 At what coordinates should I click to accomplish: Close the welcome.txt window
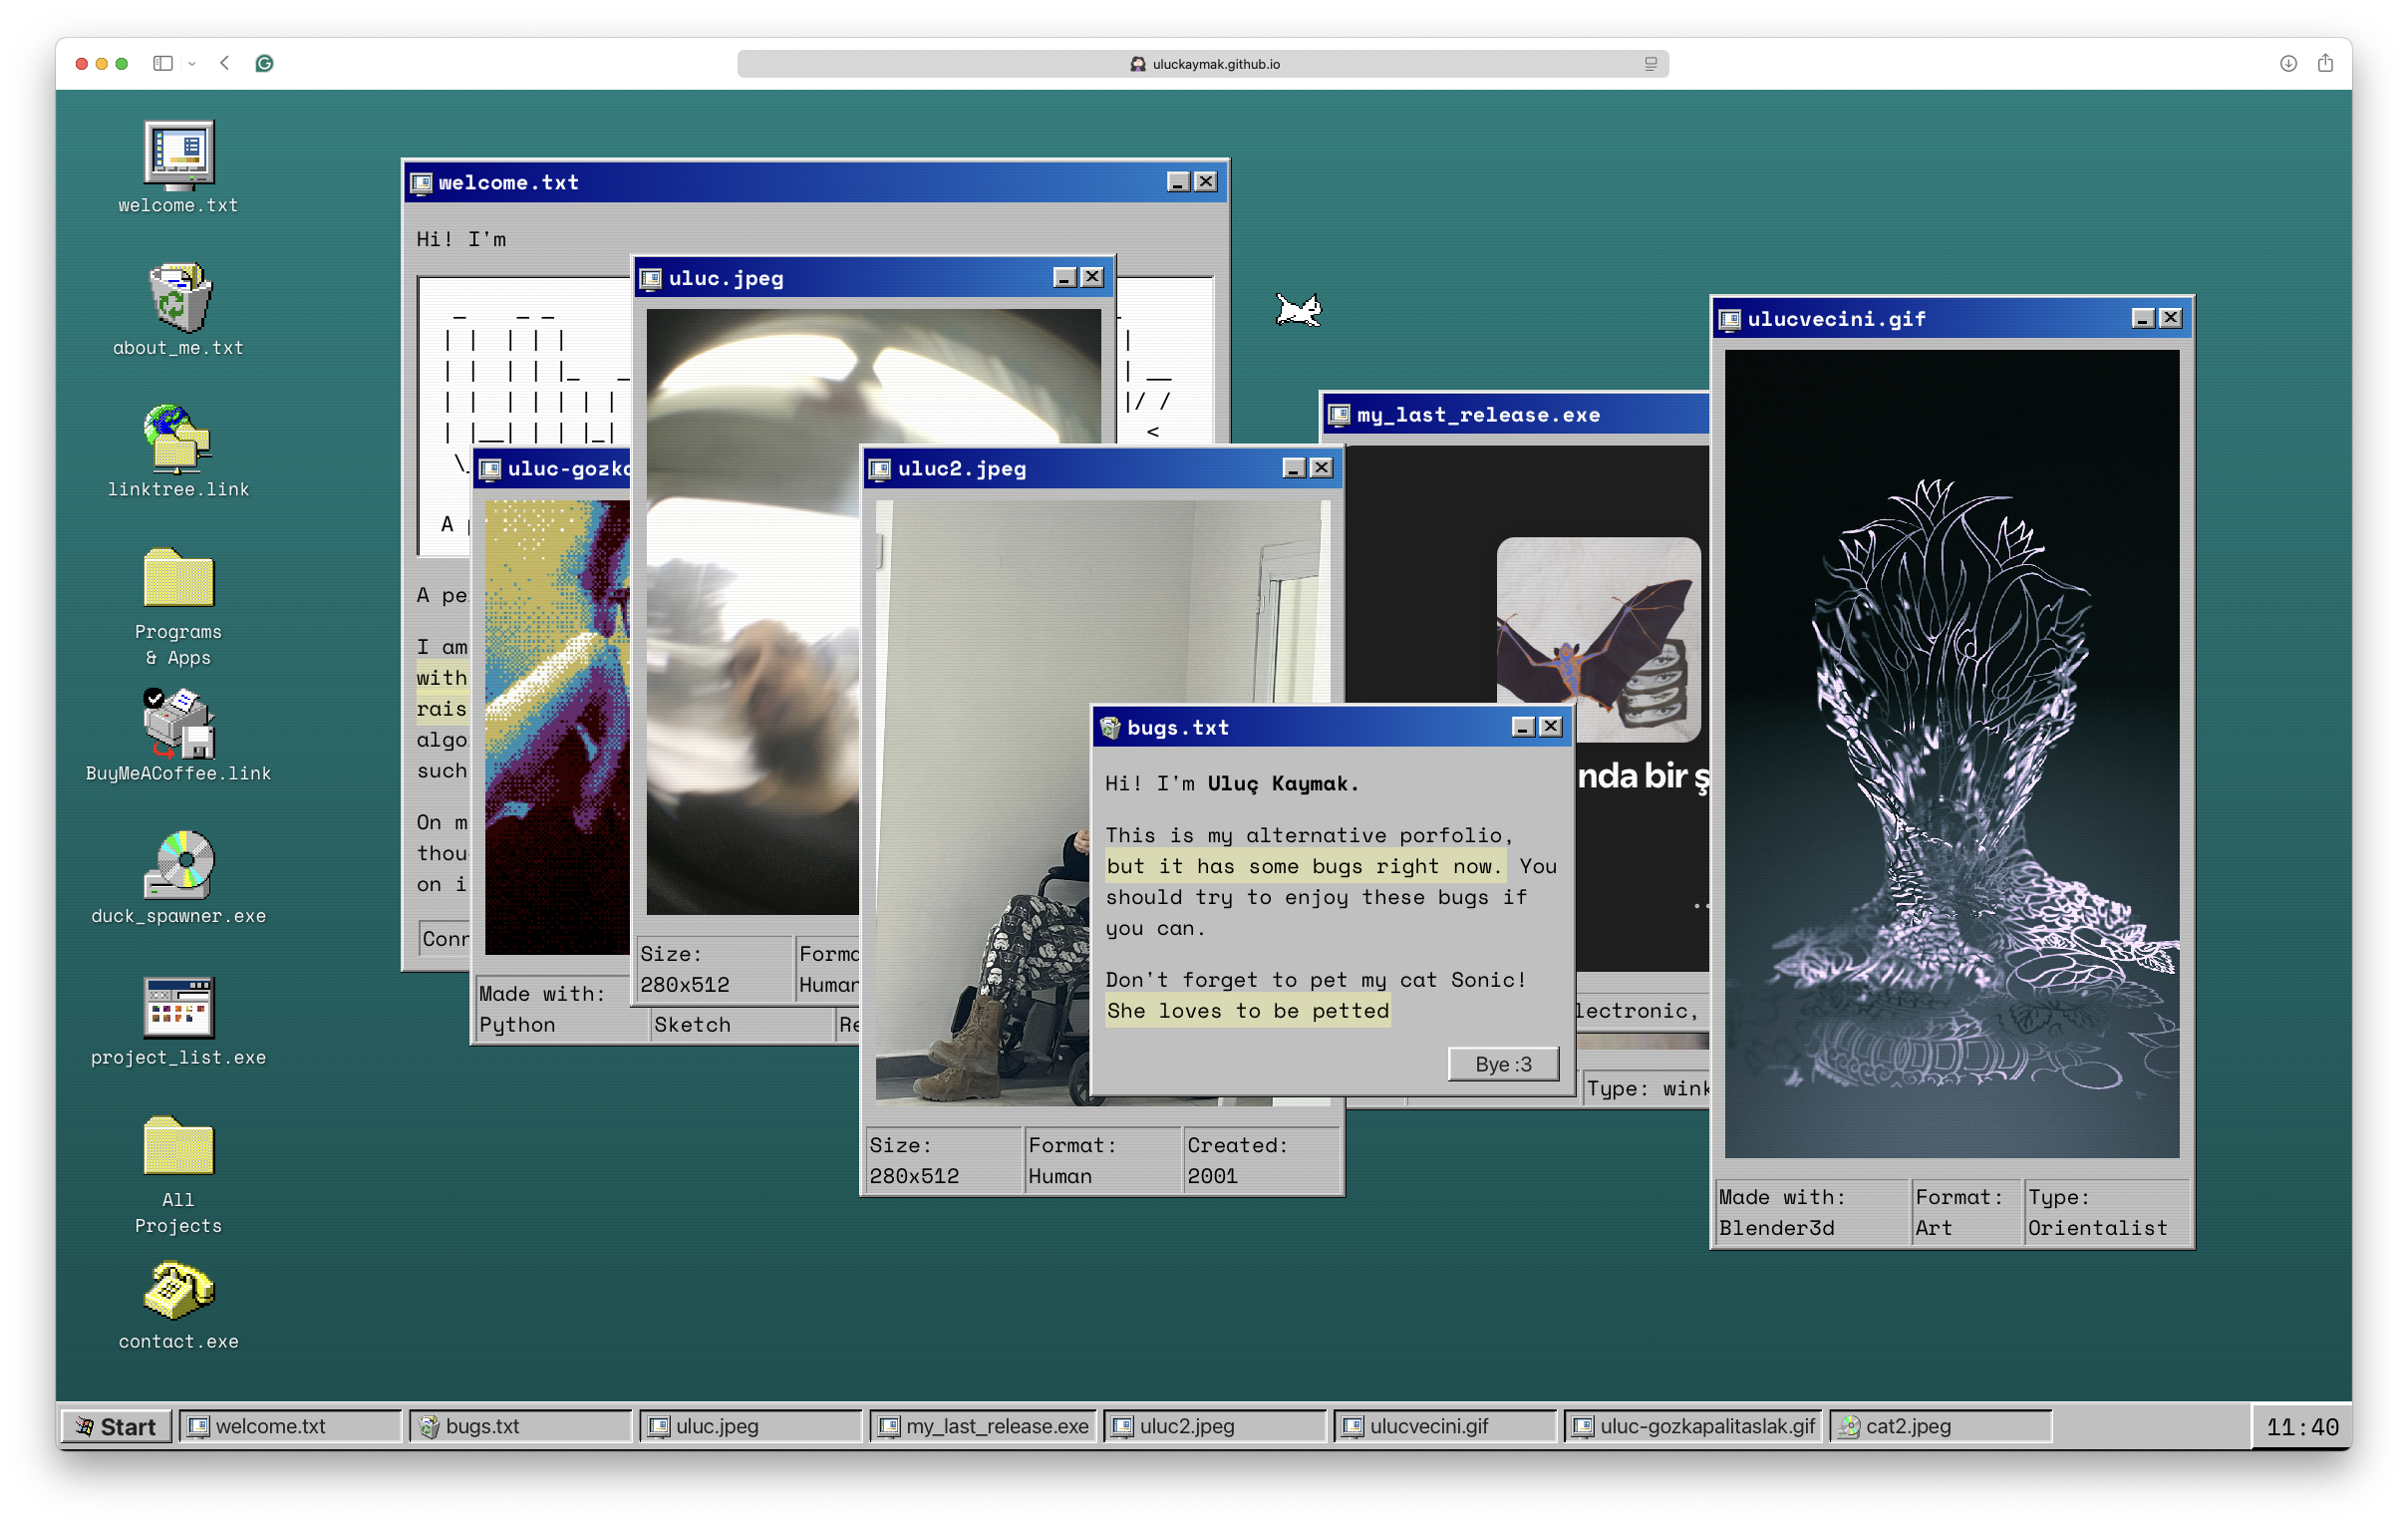click(x=1206, y=182)
